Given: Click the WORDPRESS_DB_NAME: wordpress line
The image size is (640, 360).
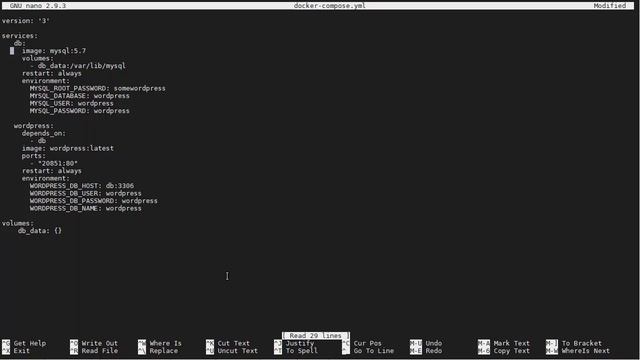Looking at the screenshot, I should click(x=86, y=209).
